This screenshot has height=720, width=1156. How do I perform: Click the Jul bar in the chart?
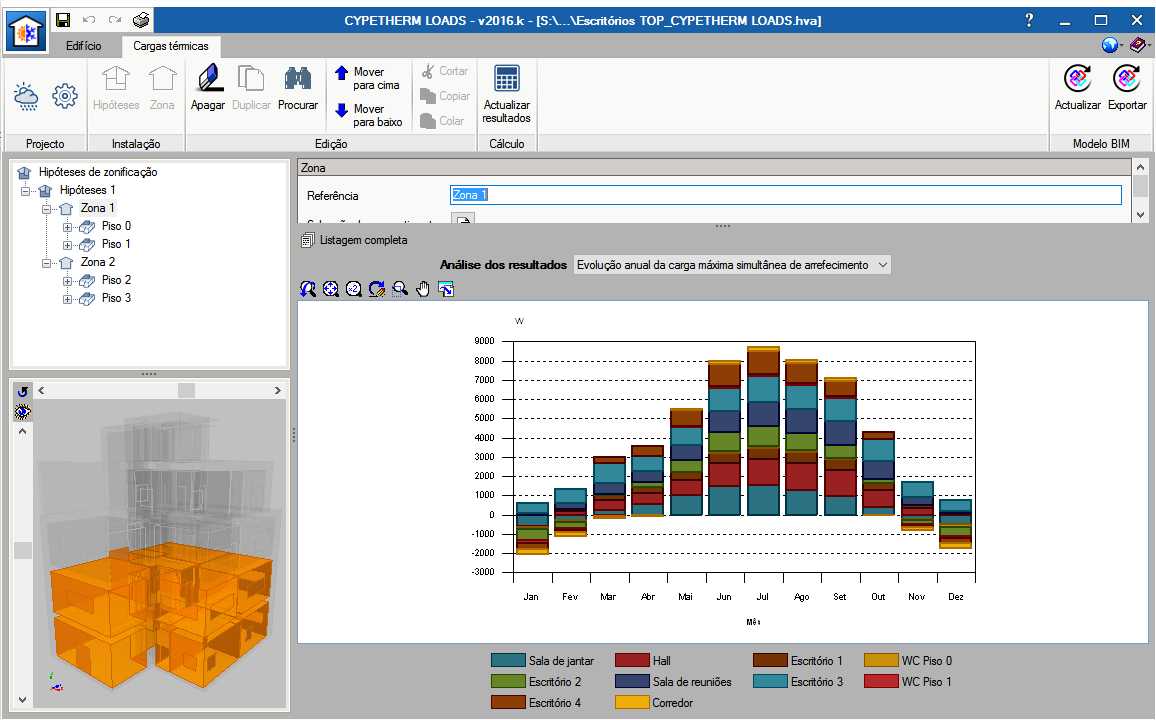coord(763,430)
